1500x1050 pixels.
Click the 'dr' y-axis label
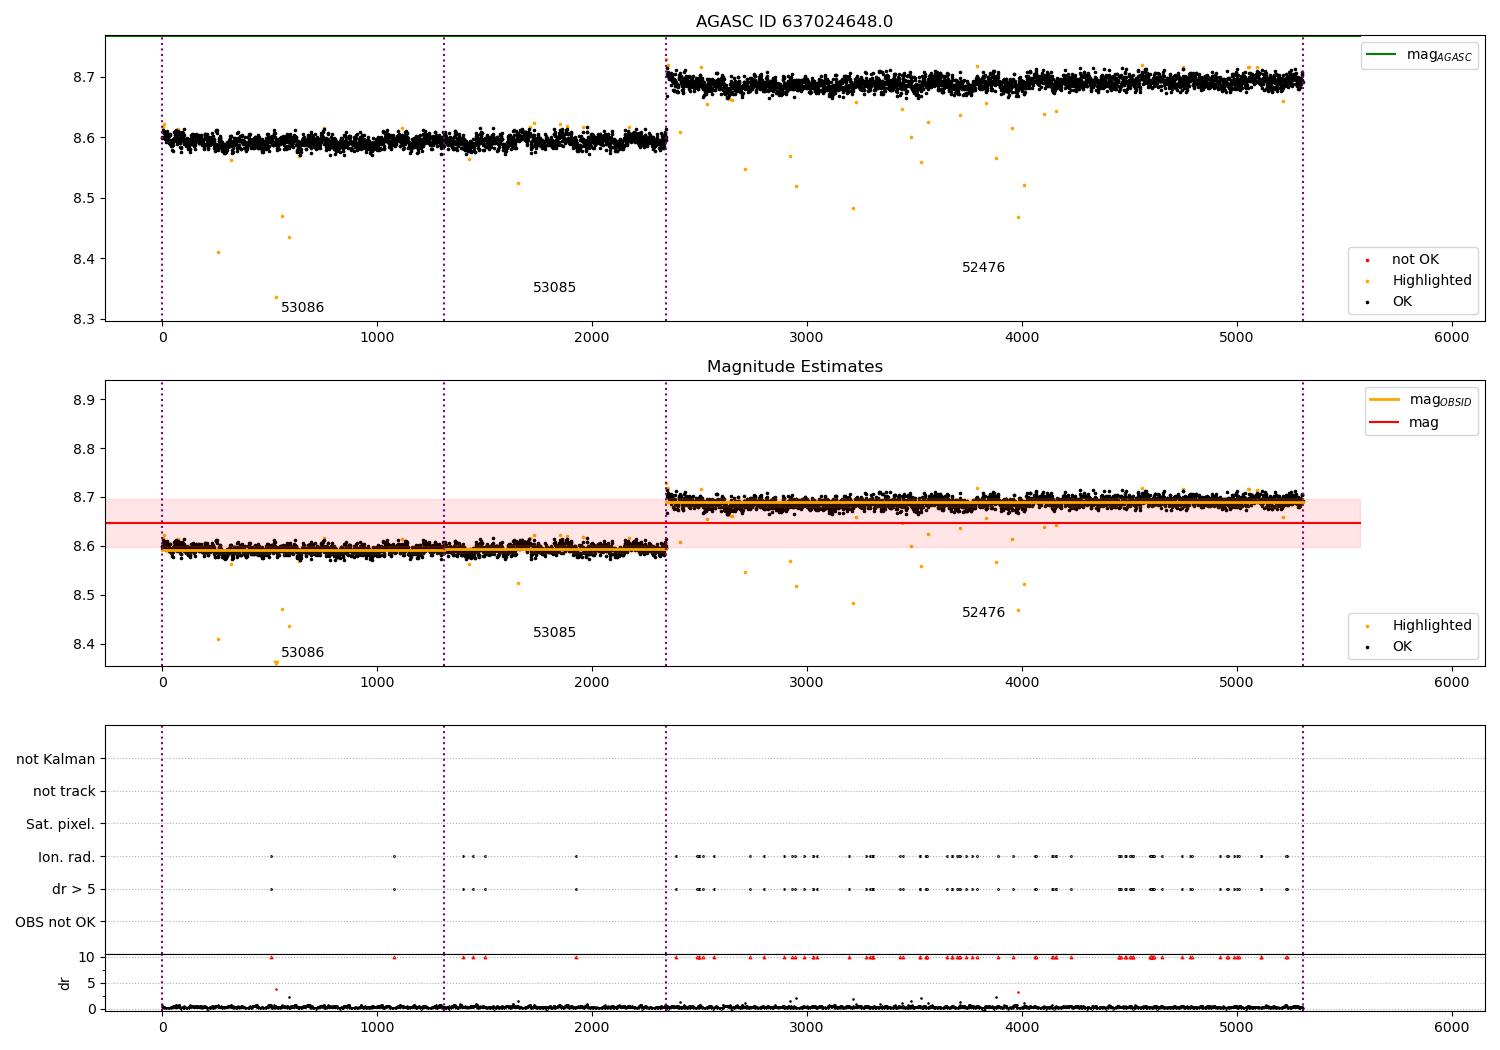(x=65, y=983)
